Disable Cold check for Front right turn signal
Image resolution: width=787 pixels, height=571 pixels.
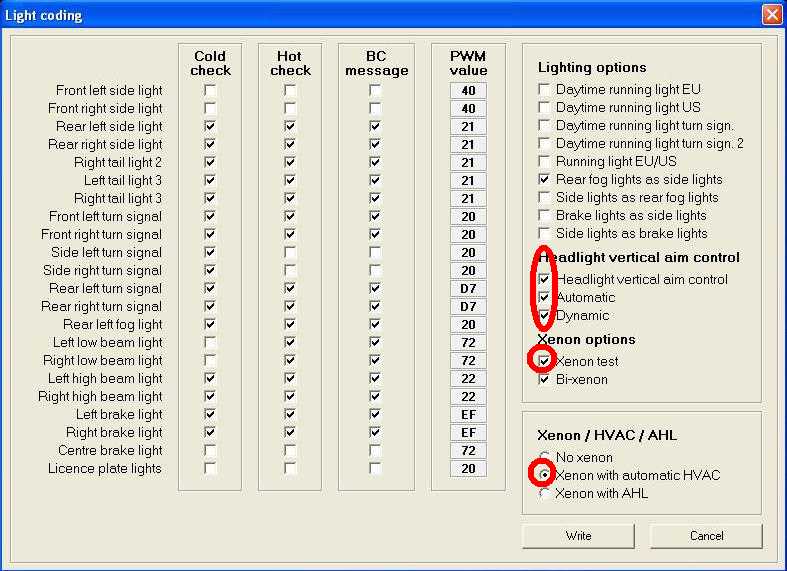[x=210, y=234]
